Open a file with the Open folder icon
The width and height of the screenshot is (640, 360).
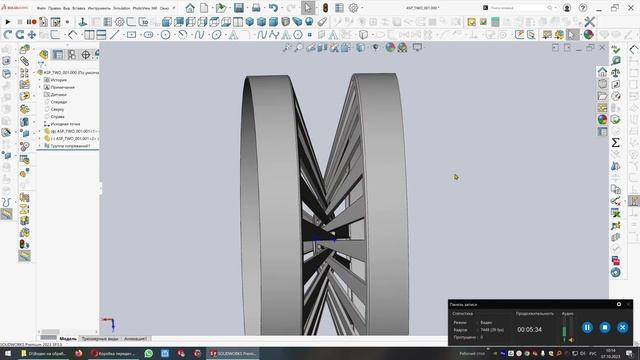tap(221, 8)
